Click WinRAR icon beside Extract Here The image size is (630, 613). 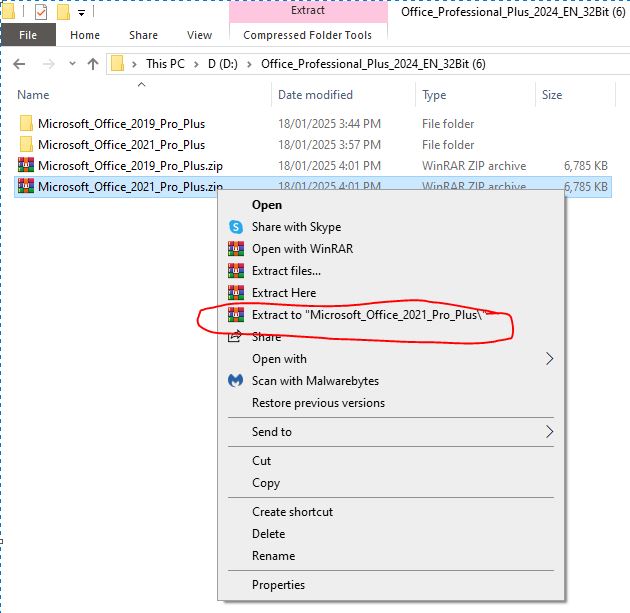236,292
